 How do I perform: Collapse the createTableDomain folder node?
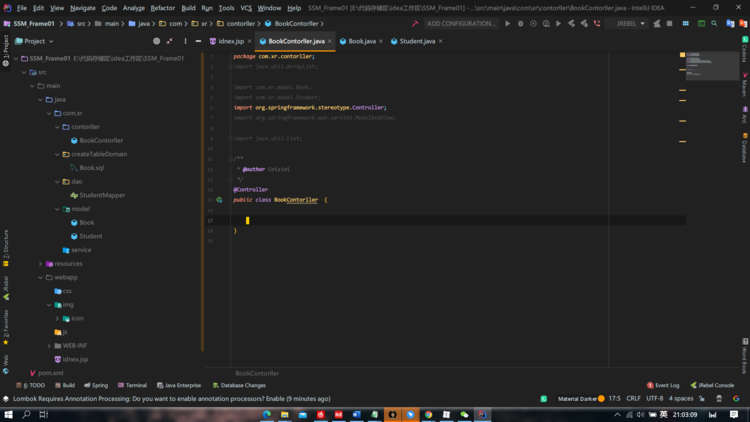click(57, 154)
